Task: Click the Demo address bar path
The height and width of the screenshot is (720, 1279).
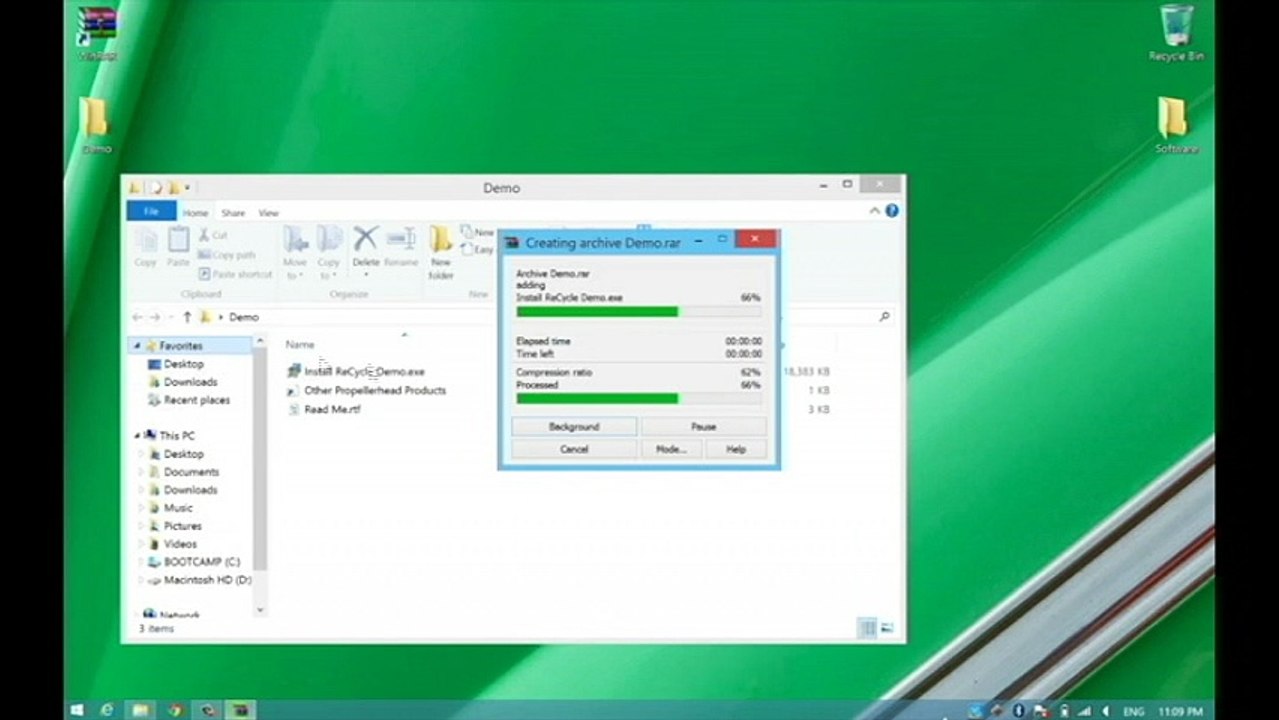Action: tap(244, 317)
